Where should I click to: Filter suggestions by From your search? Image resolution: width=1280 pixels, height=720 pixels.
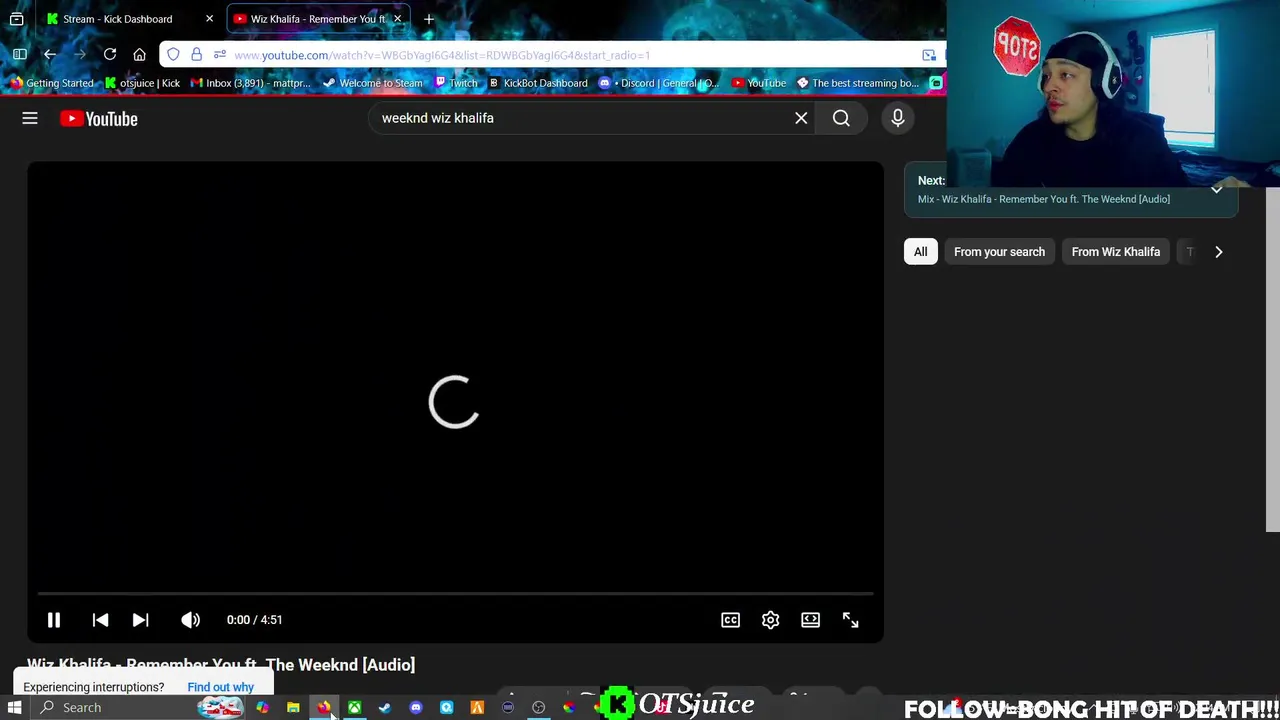click(x=999, y=252)
